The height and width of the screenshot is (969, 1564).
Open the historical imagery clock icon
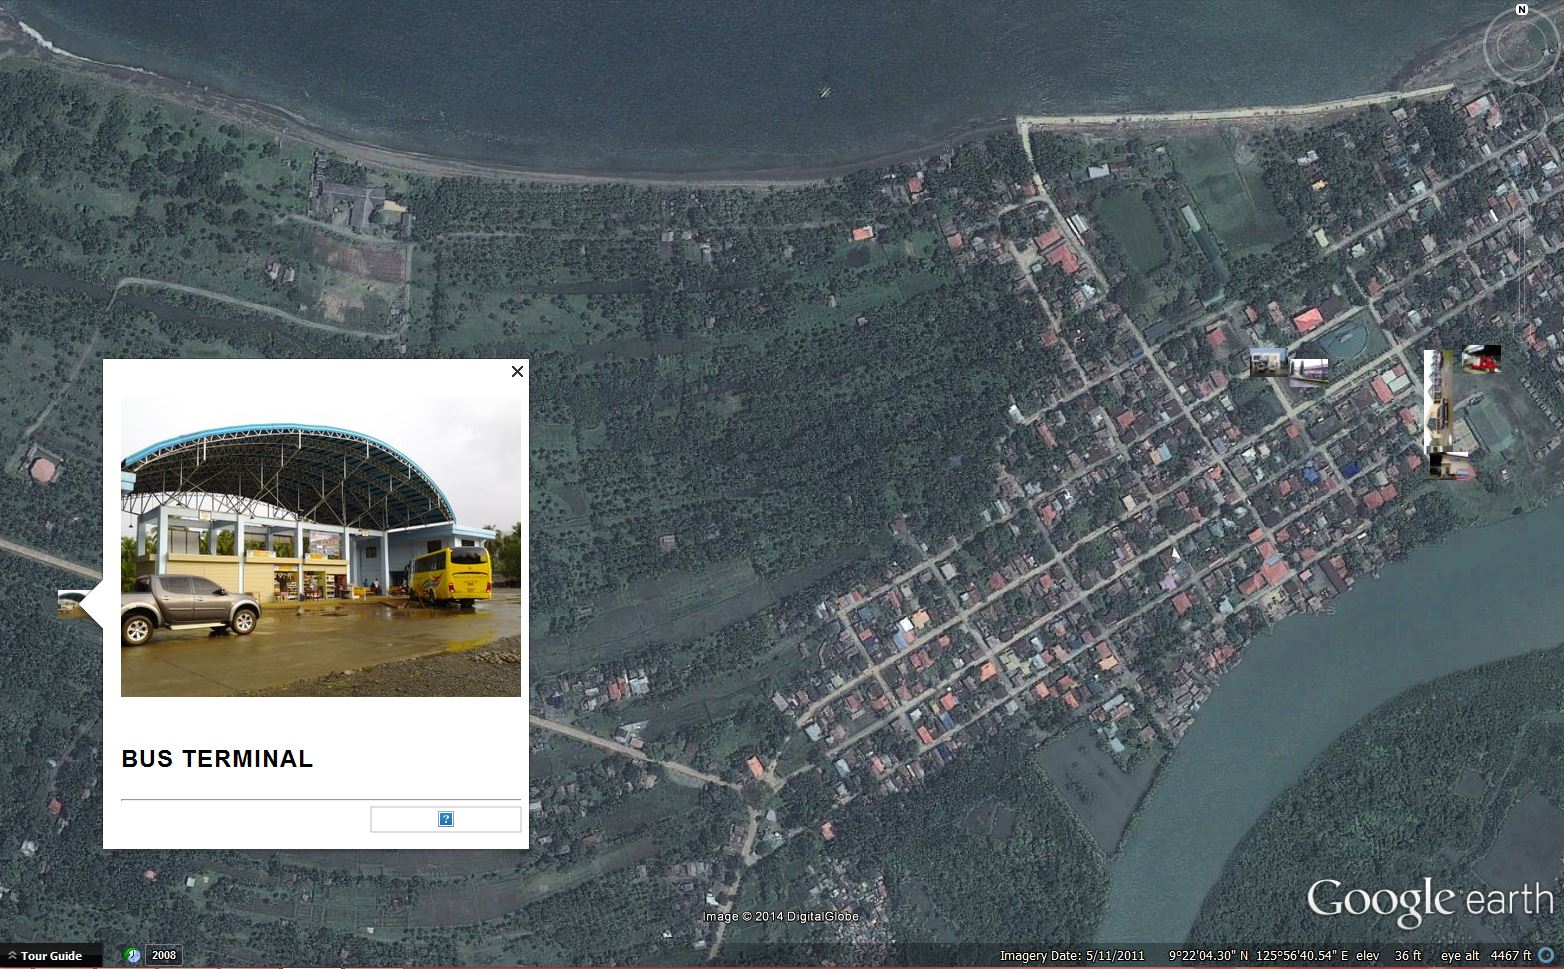pos(132,955)
